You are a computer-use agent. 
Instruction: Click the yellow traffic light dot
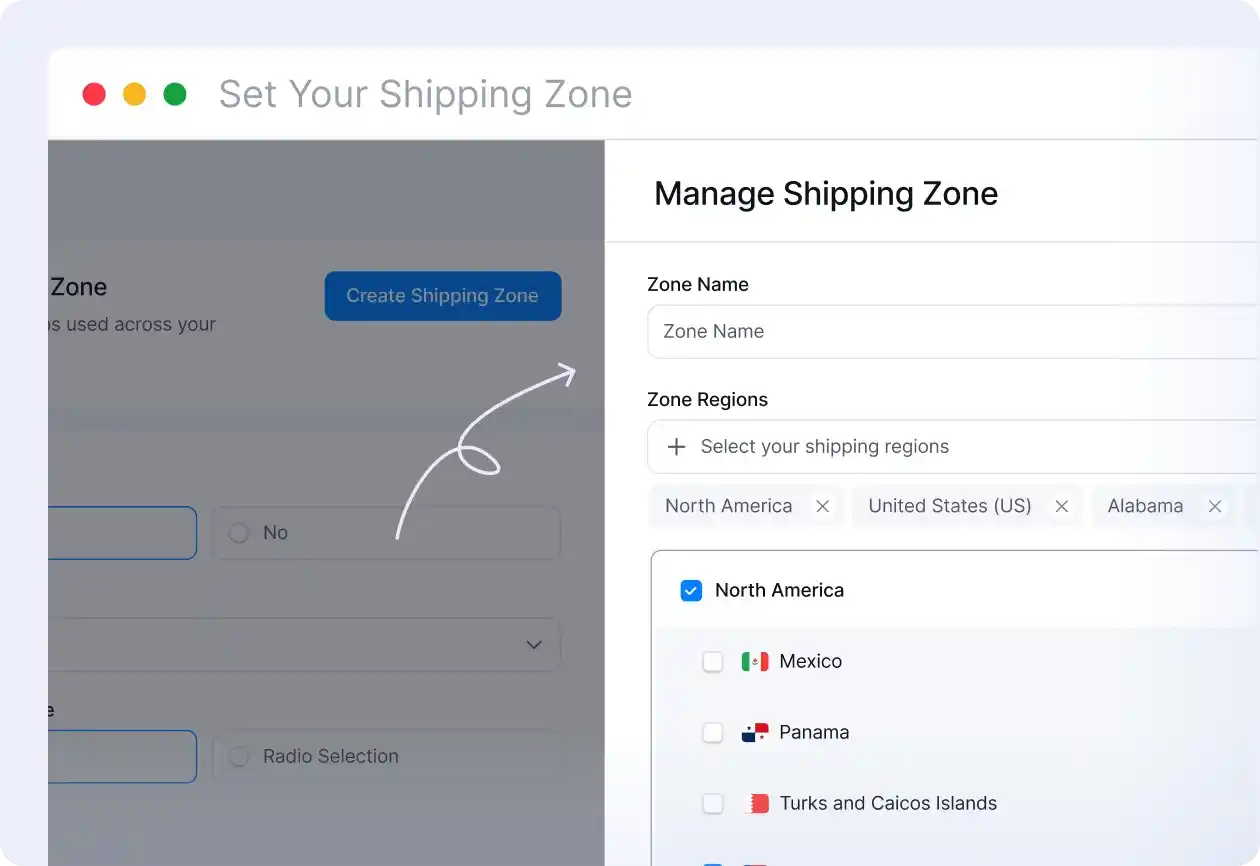point(134,93)
